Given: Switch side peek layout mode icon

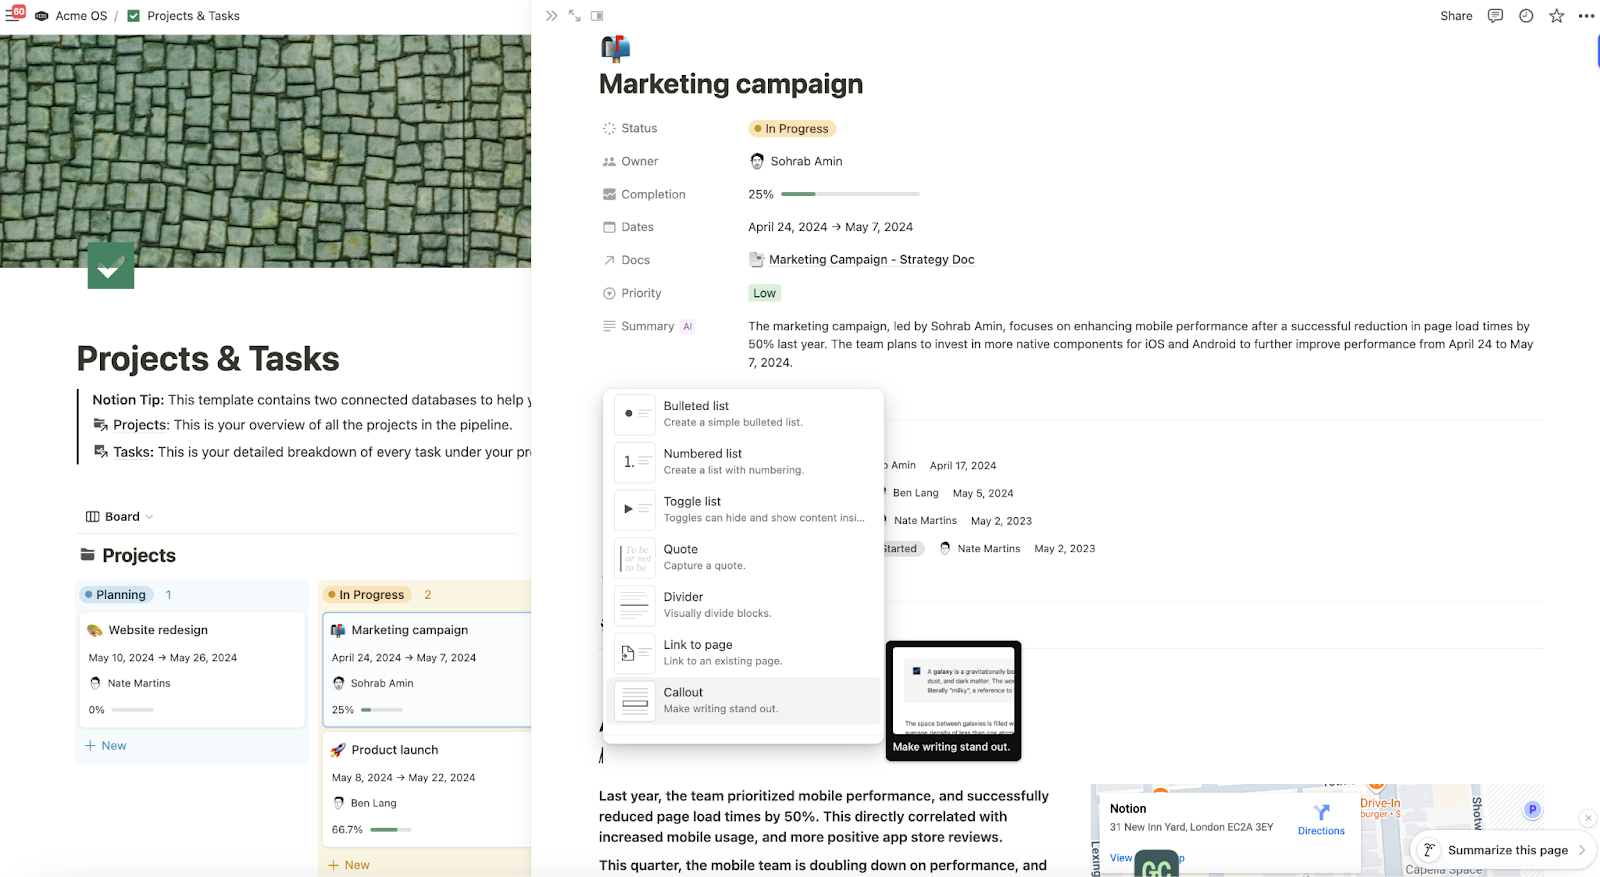Looking at the screenshot, I should pos(597,16).
